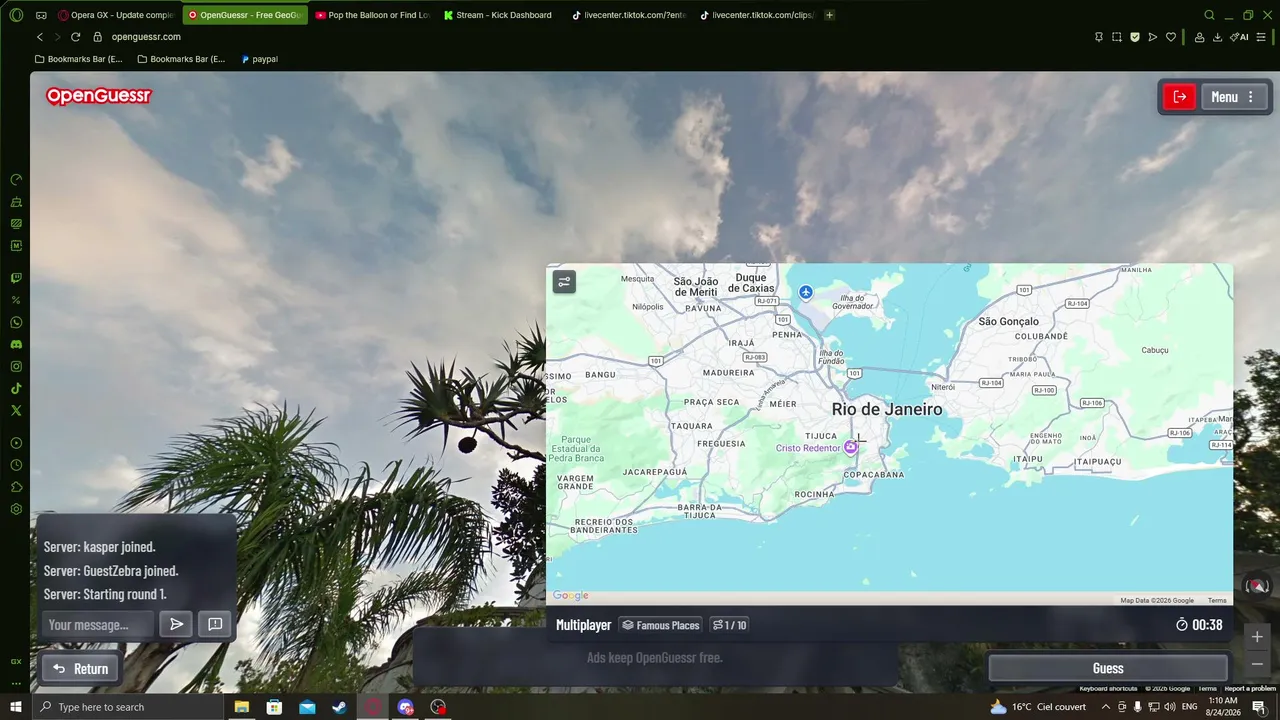
Task: Switch to first livecenter.tiktok.com tab
Action: [x=629, y=15]
